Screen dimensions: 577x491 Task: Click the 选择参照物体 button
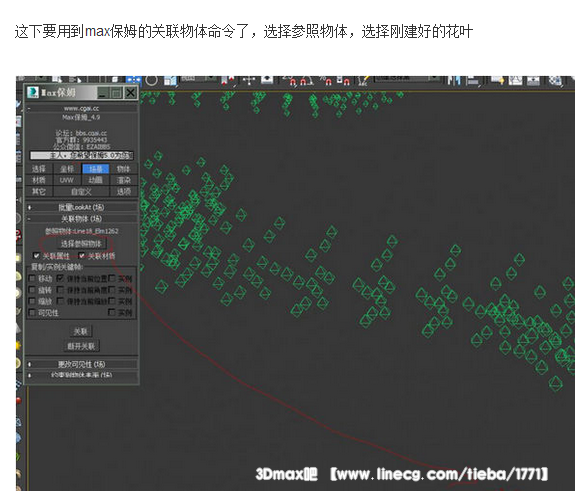point(81,244)
